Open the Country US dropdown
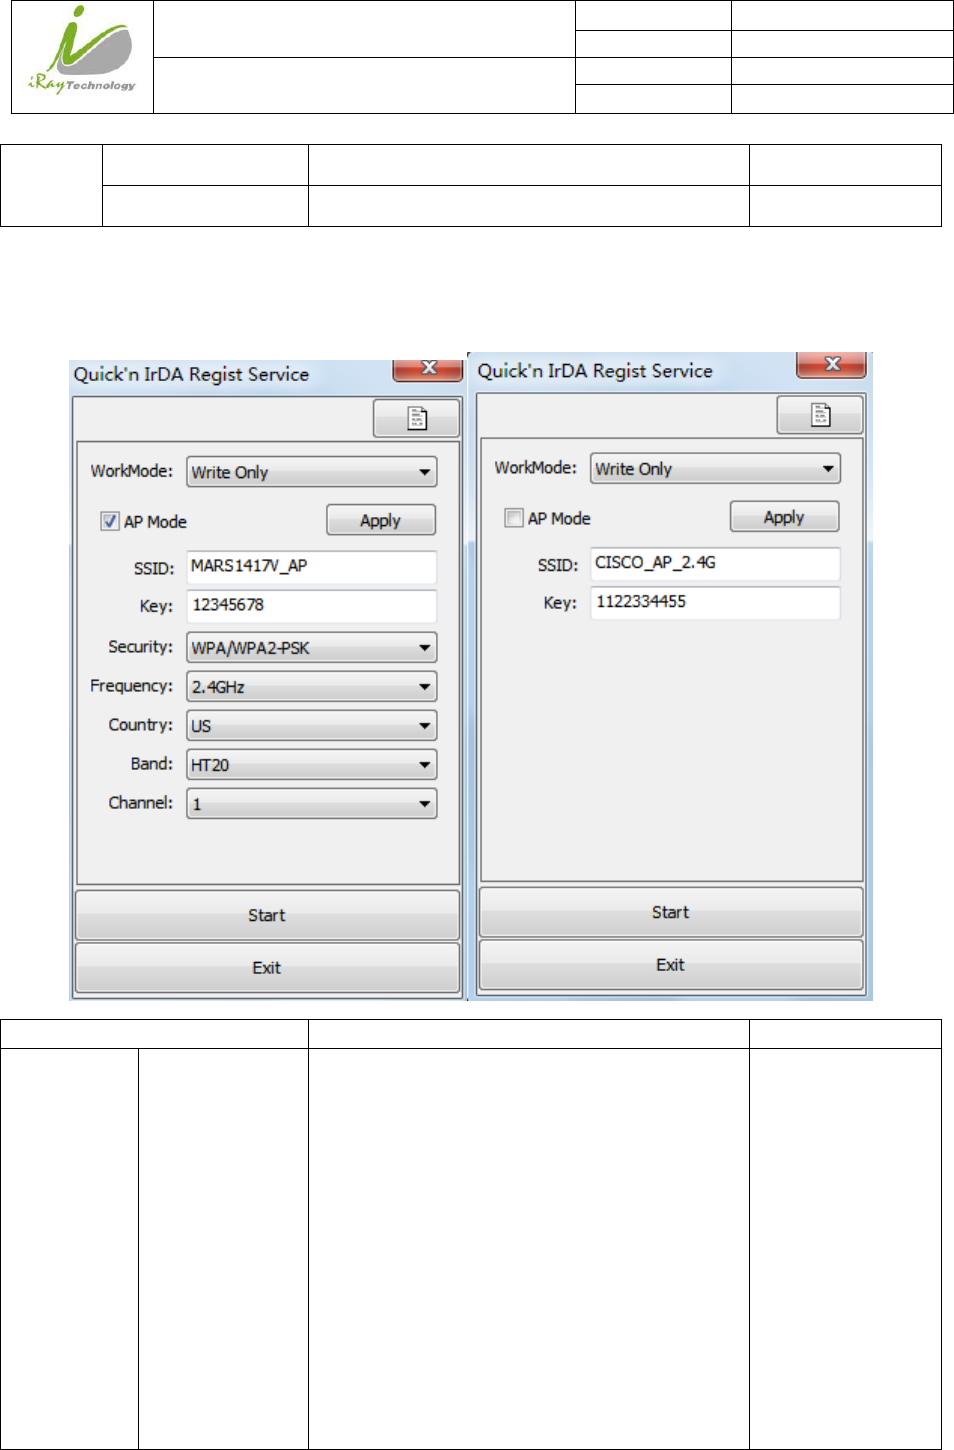 (x=312, y=726)
